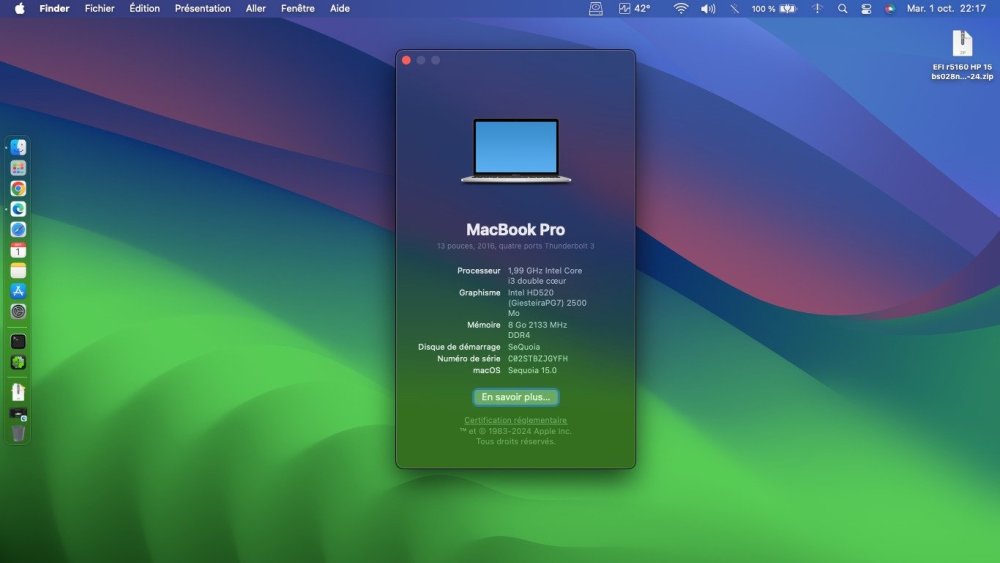This screenshot has width=1000, height=563.
Task: Open the App Store from the Dock
Action: (x=18, y=291)
